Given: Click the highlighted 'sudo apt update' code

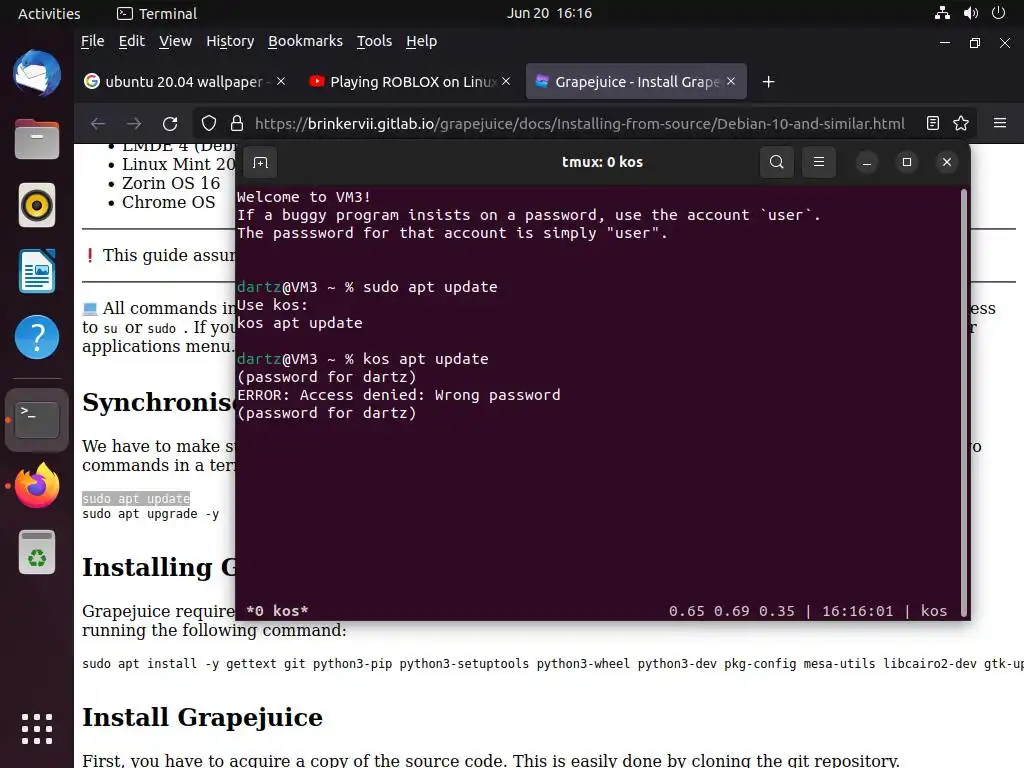Looking at the screenshot, I should pos(136,498).
